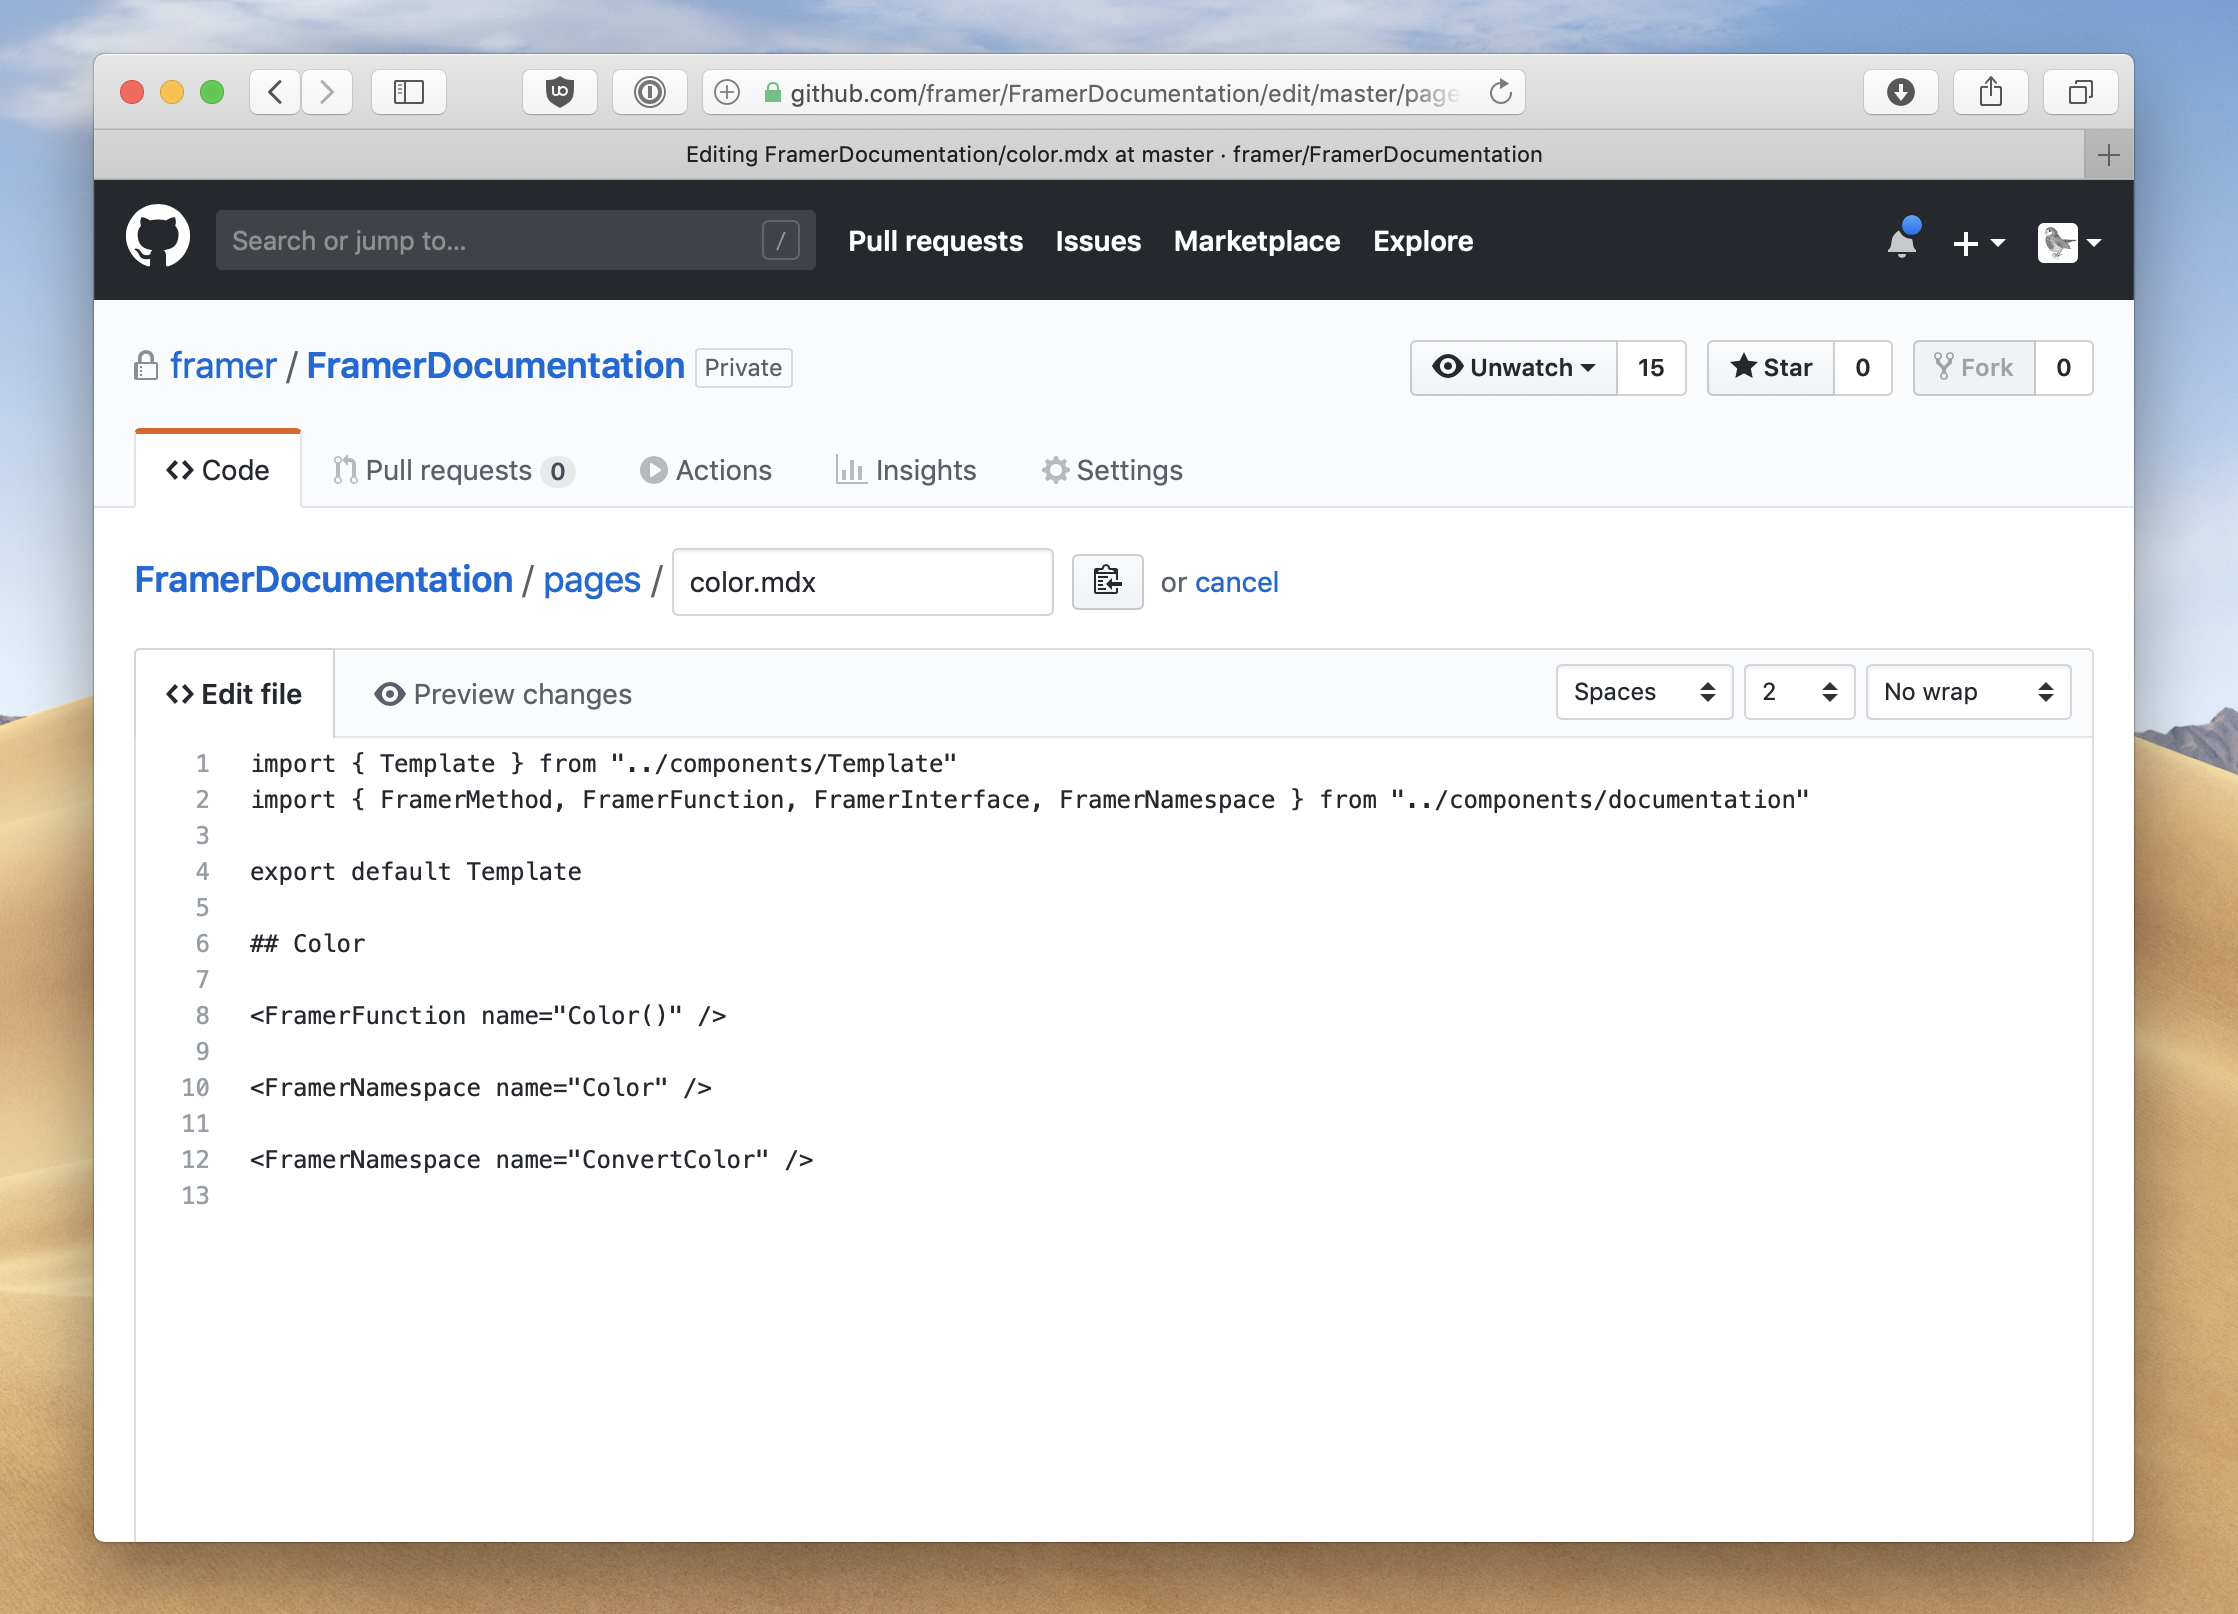The width and height of the screenshot is (2238, 1614).
Task: Click the pull requests notification bell icon
Action: pos(1899,241)
